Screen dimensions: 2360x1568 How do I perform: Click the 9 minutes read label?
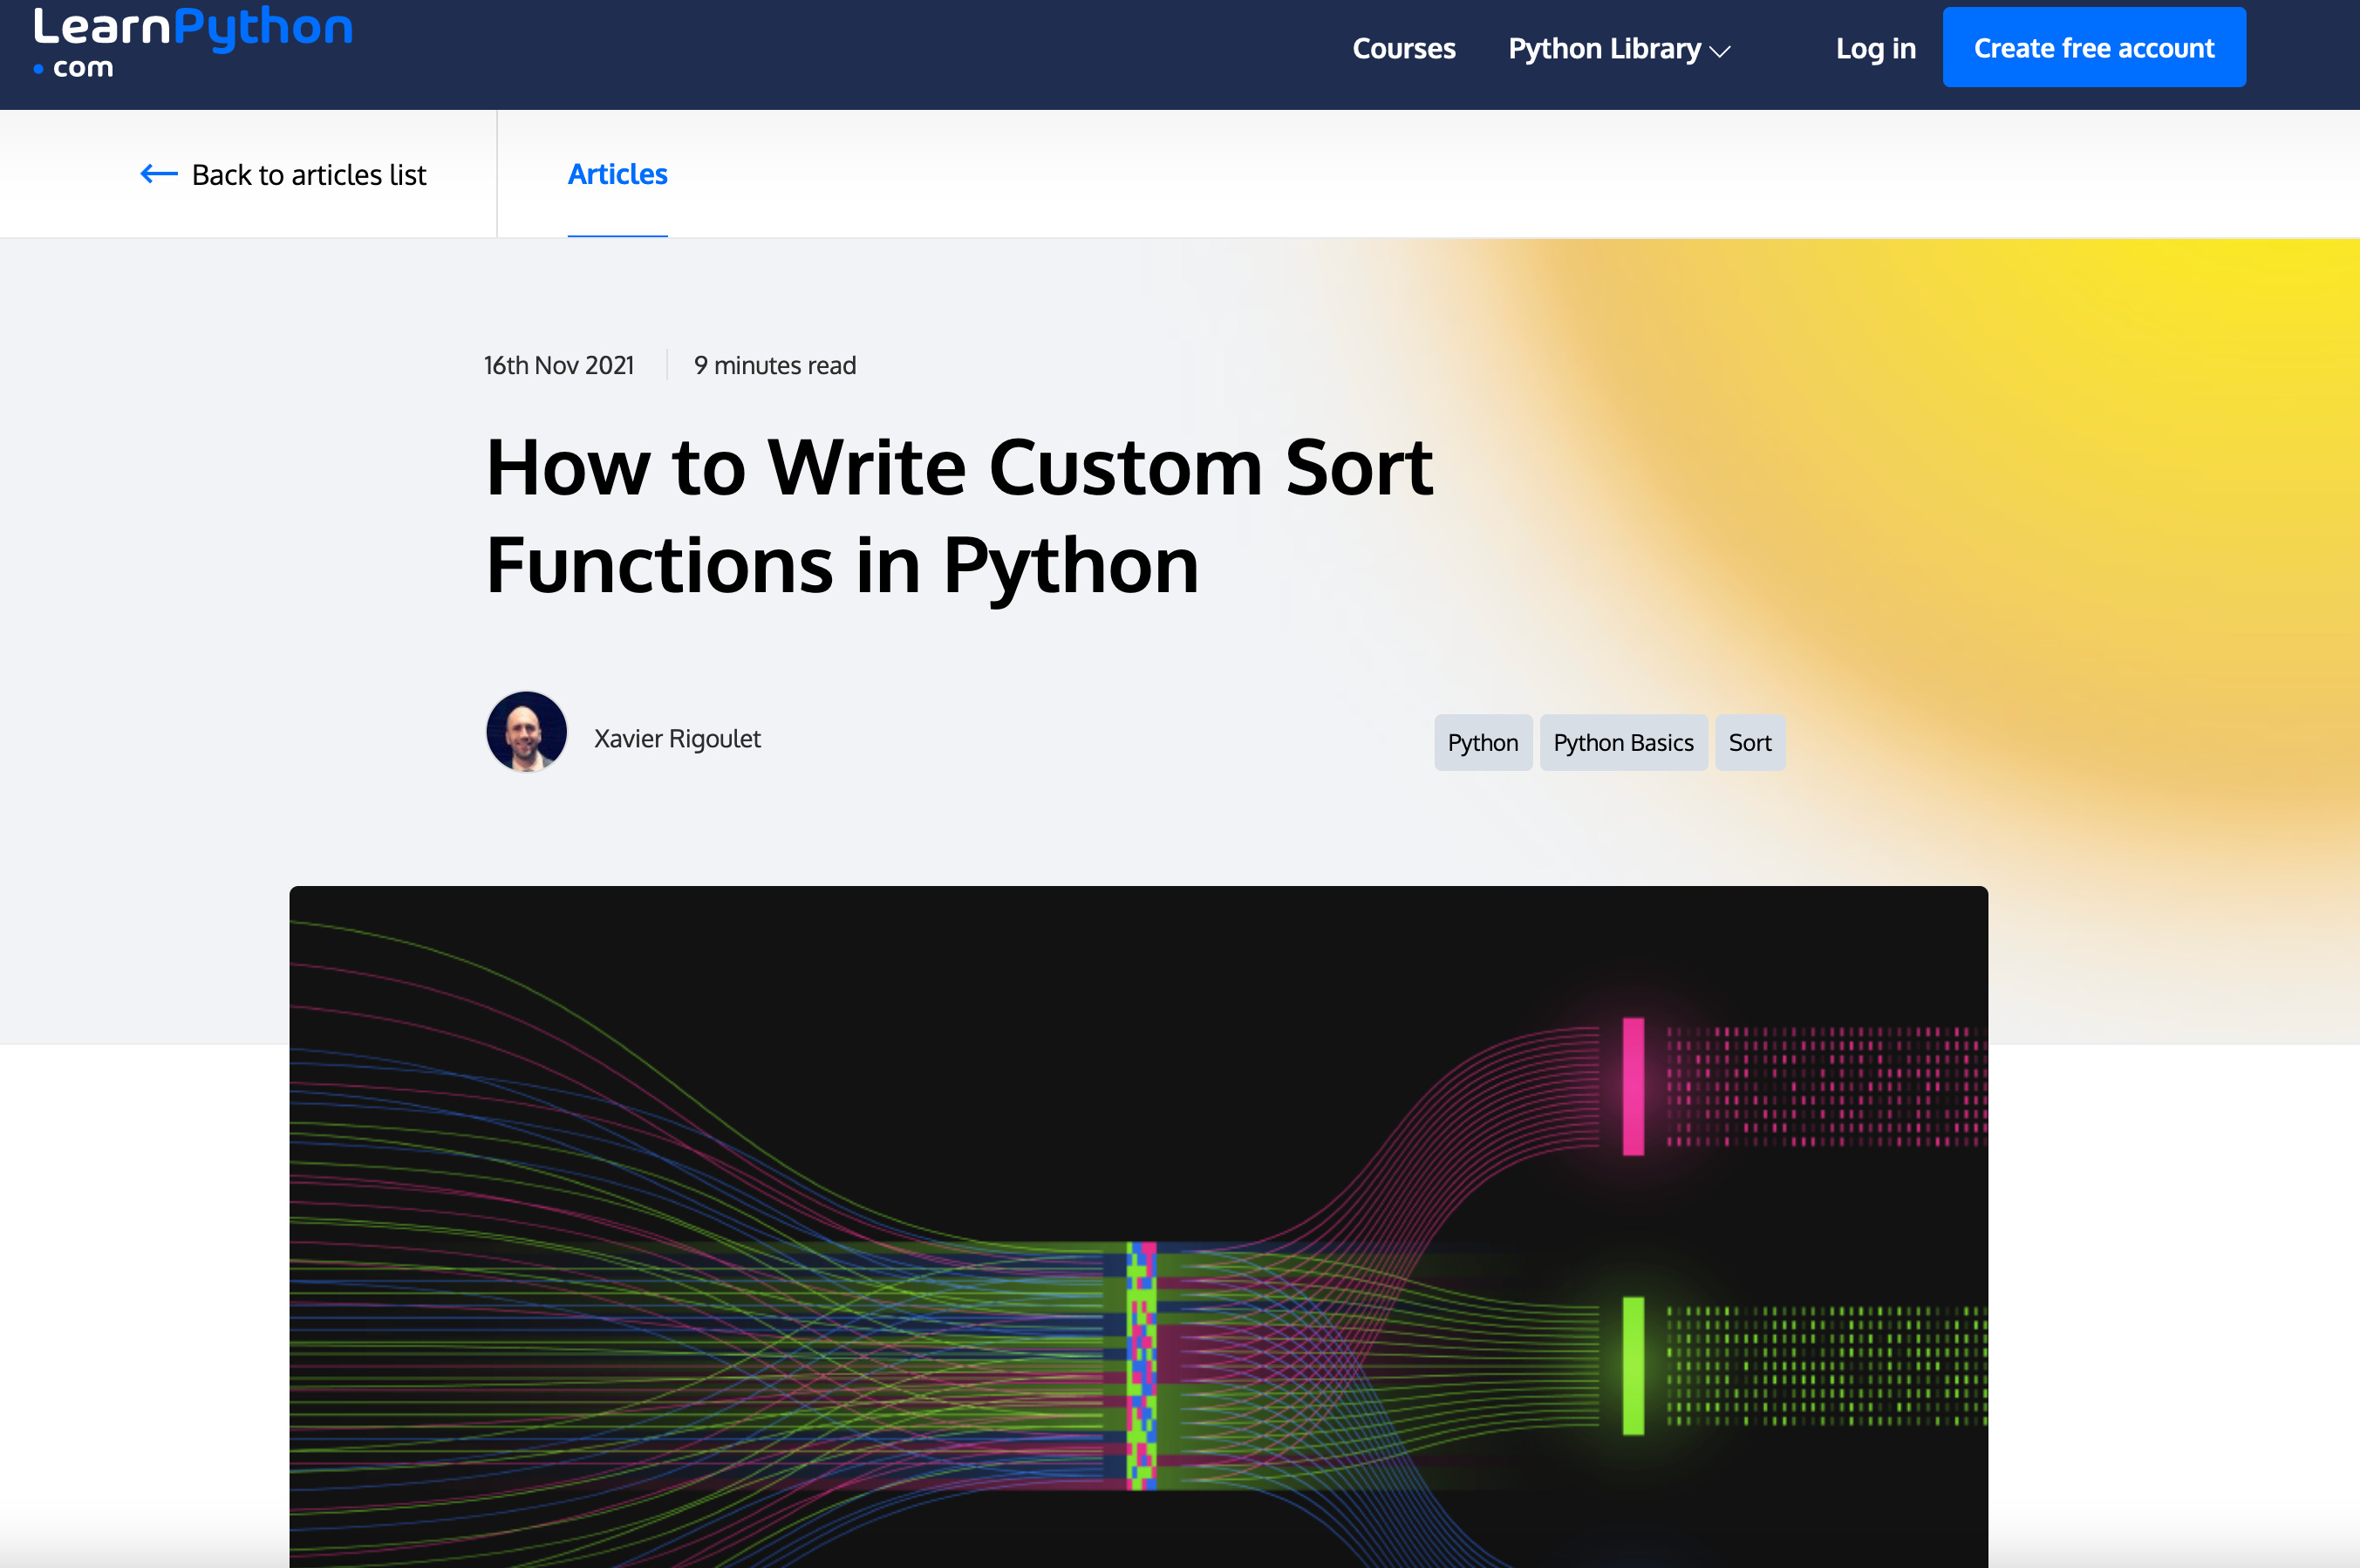(x=775, y=365)
